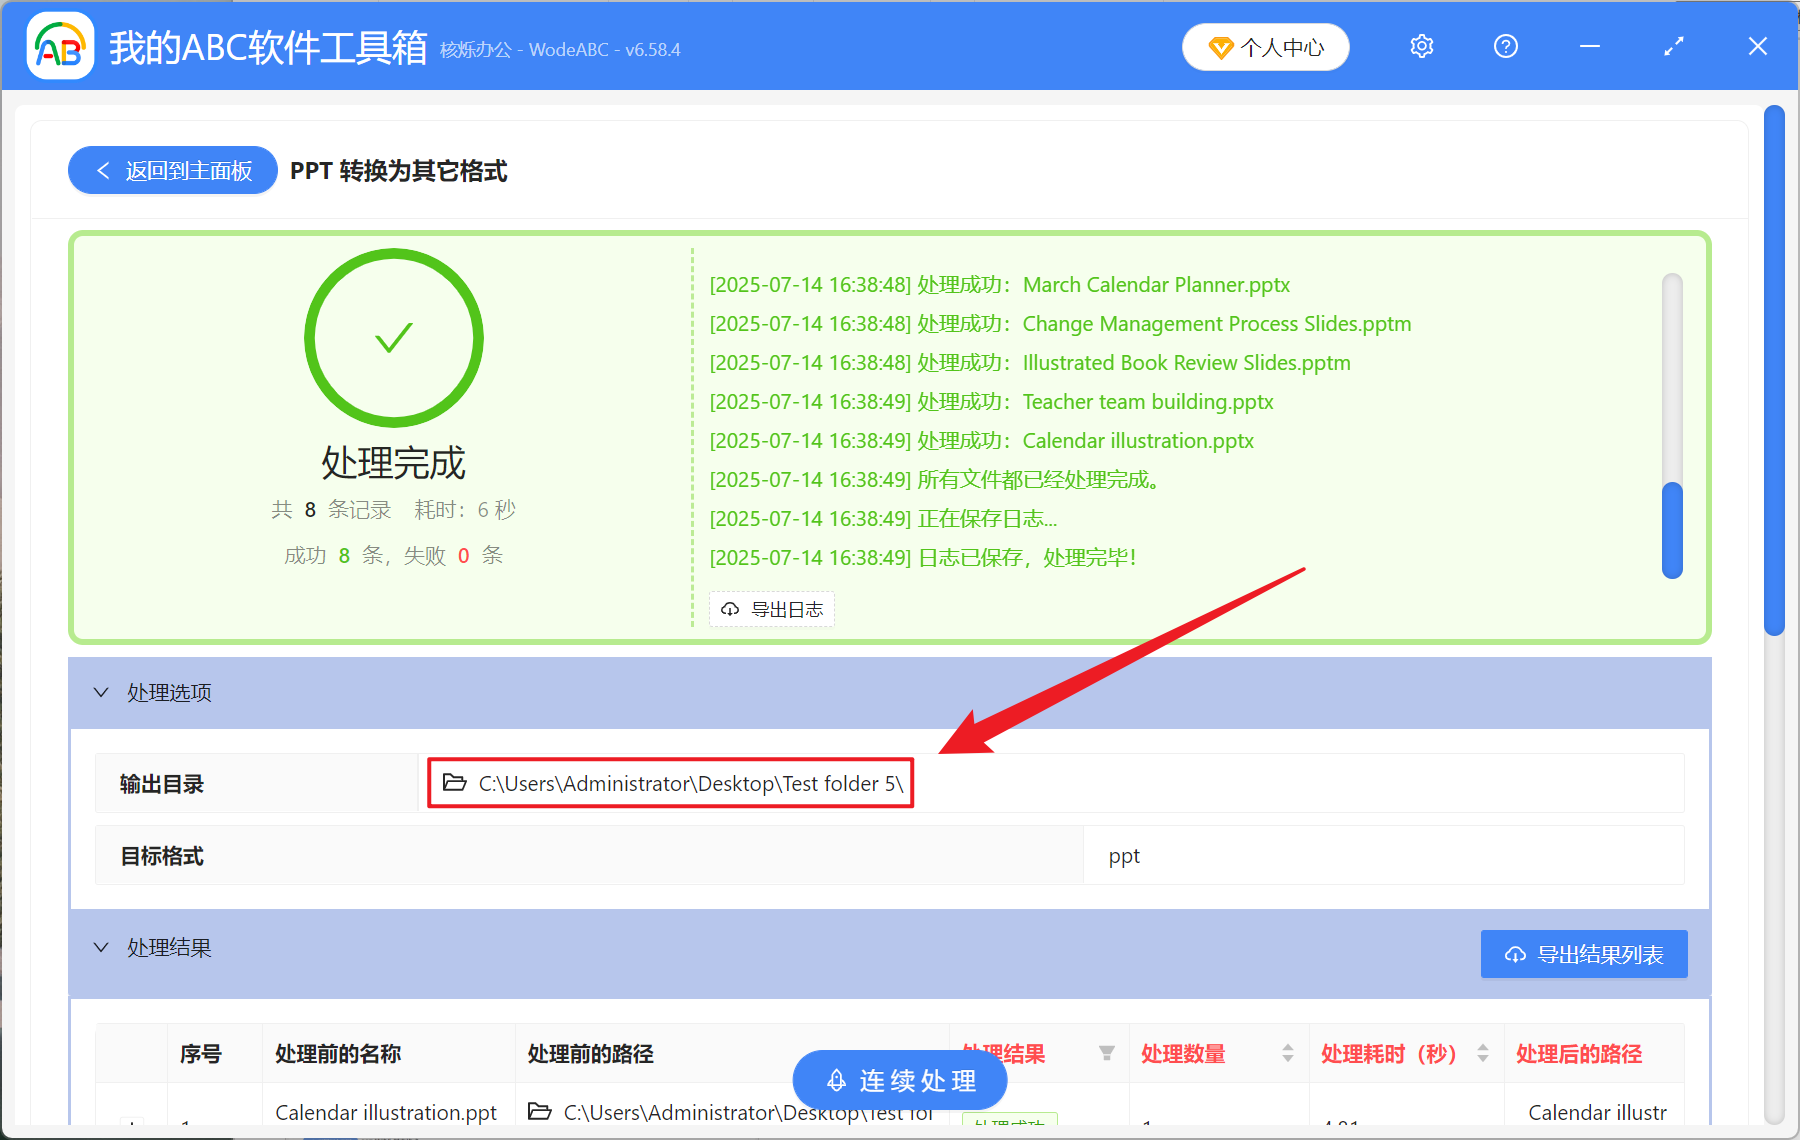The width and height of the screenshot is (1800, 1140).
Task: Open settings with the gear icon
Action: click(x=1421, y=46)
